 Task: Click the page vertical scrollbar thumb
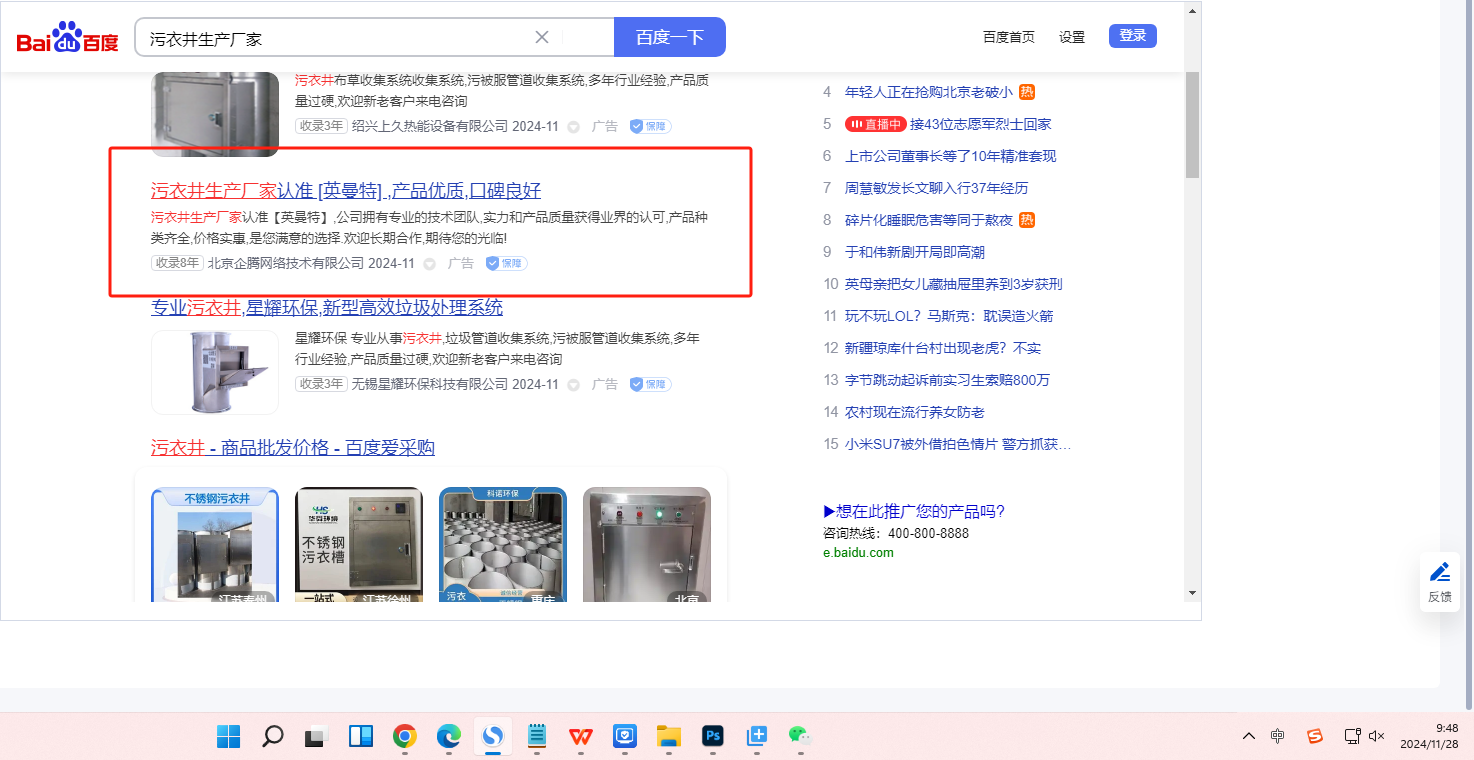(1192, 124)
